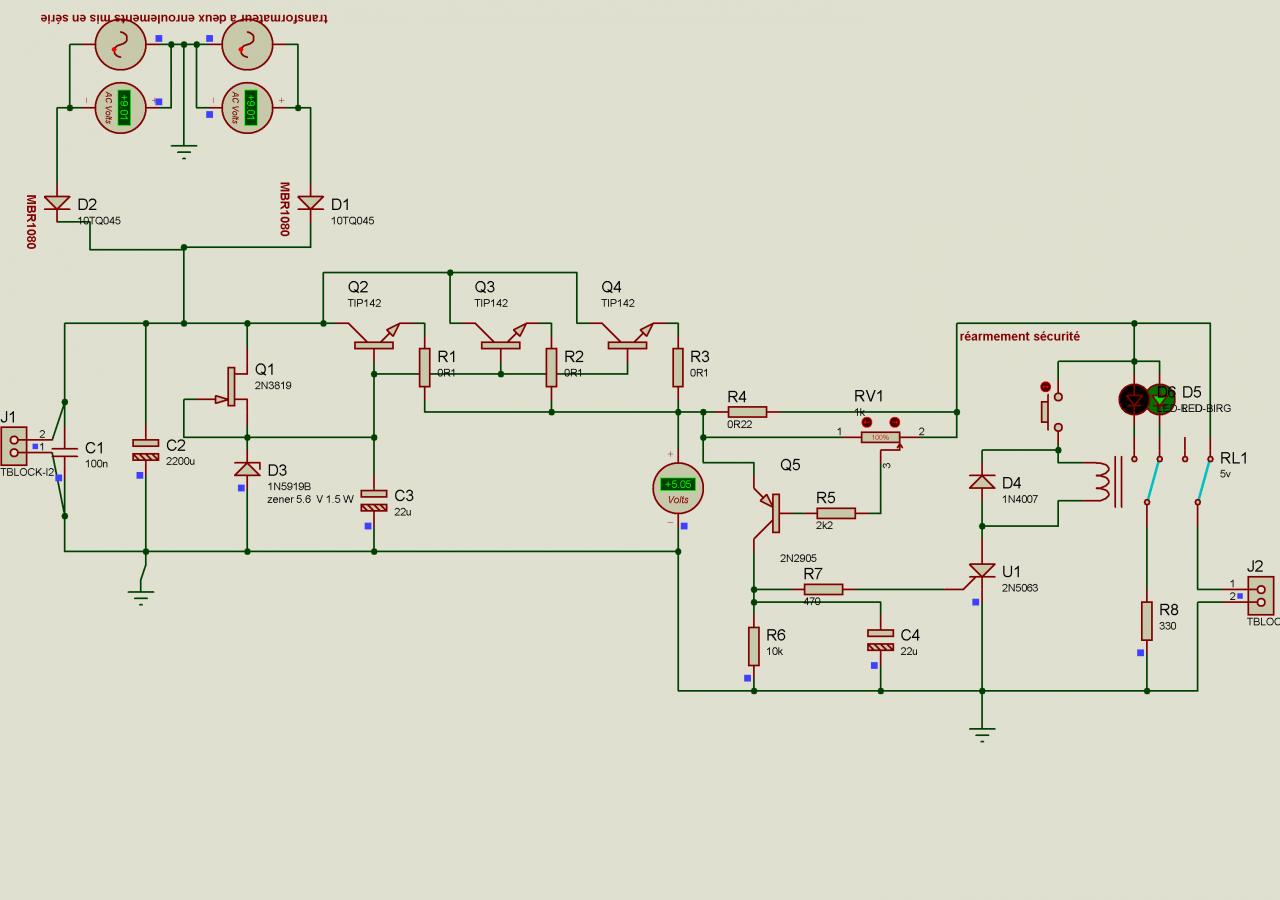Screen dimensions: 1280x900
Task: Click the C2 2200u electrolytic capacitor
Action: click(146, 450)
